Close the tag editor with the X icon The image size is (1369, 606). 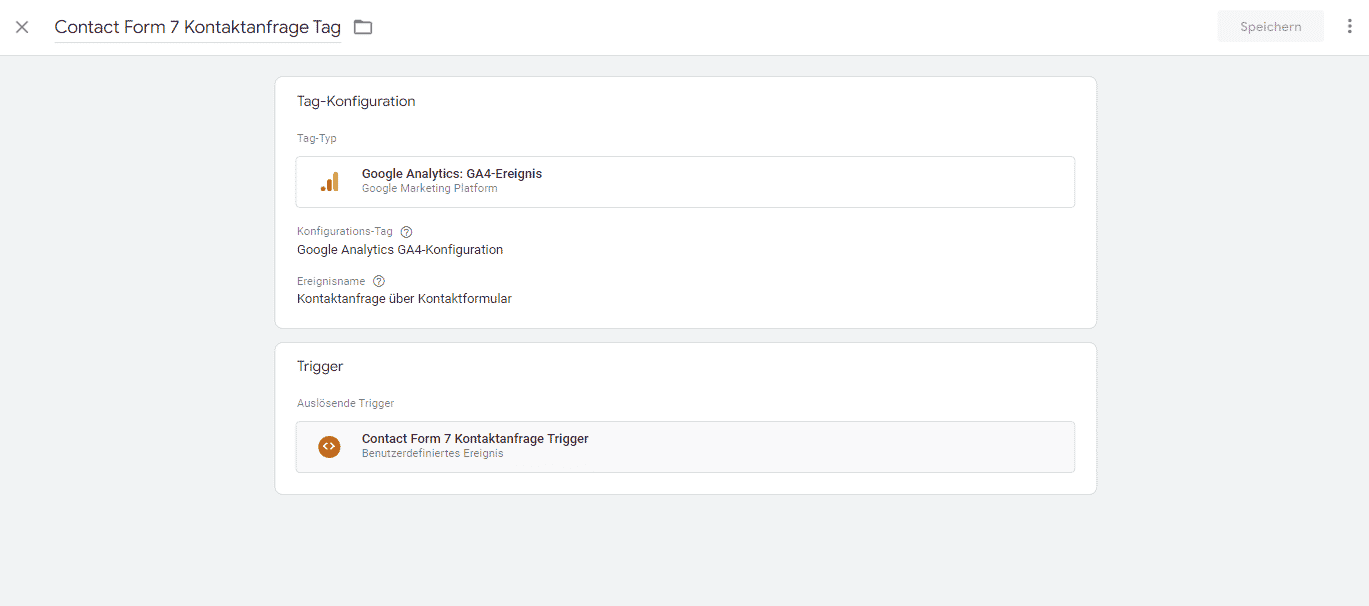coord(22,27)
